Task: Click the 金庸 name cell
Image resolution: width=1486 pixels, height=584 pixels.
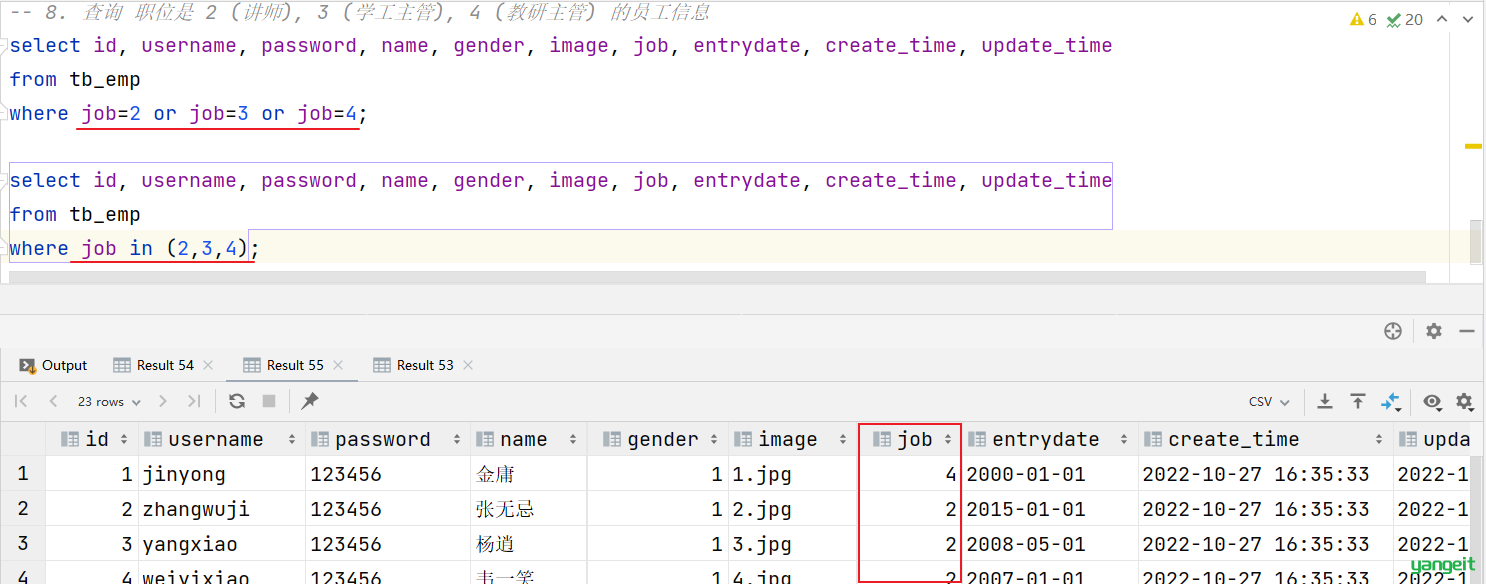Action: [x=528, y=474]
